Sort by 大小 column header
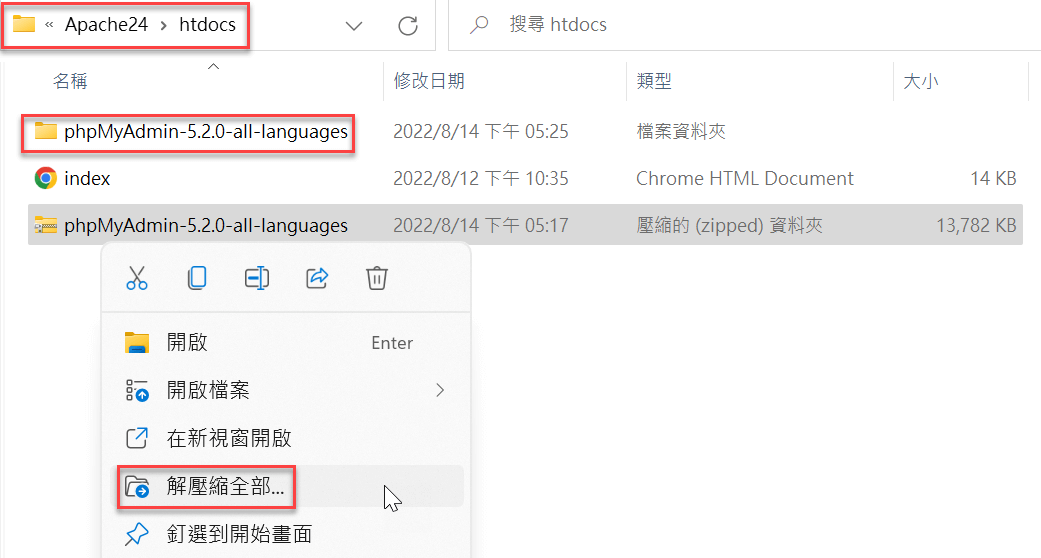 pos(921,81)
